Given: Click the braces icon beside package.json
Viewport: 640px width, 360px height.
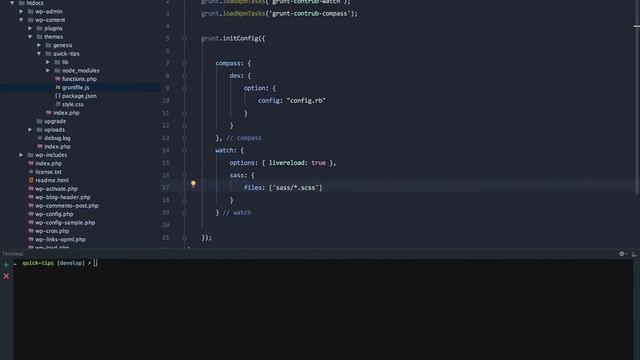Looking at the screenshot, I should click(x=58, y=96).
